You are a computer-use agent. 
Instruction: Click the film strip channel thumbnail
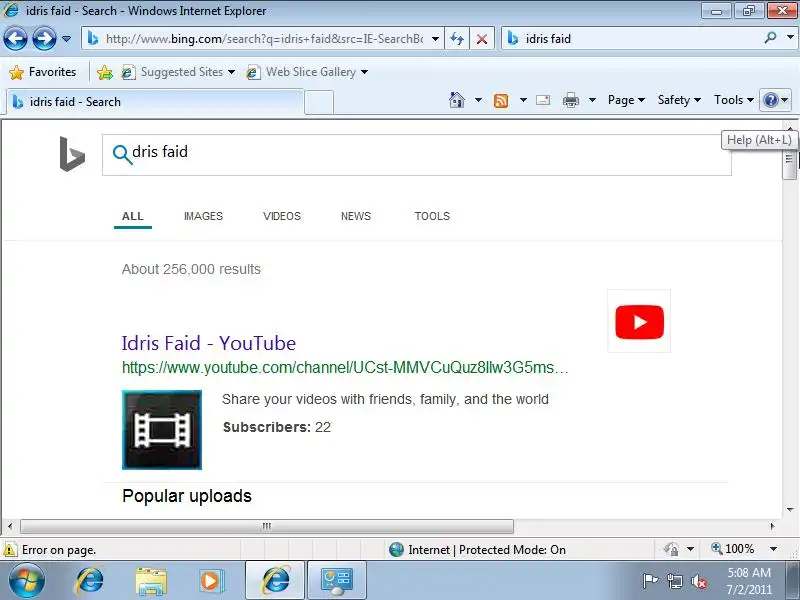tap(162, 430)
